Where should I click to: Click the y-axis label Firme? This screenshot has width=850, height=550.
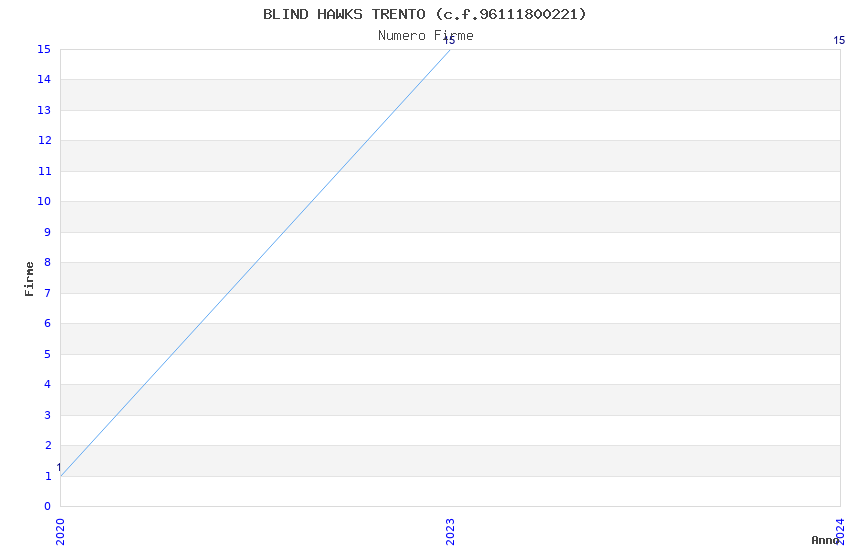click(29, 279)
